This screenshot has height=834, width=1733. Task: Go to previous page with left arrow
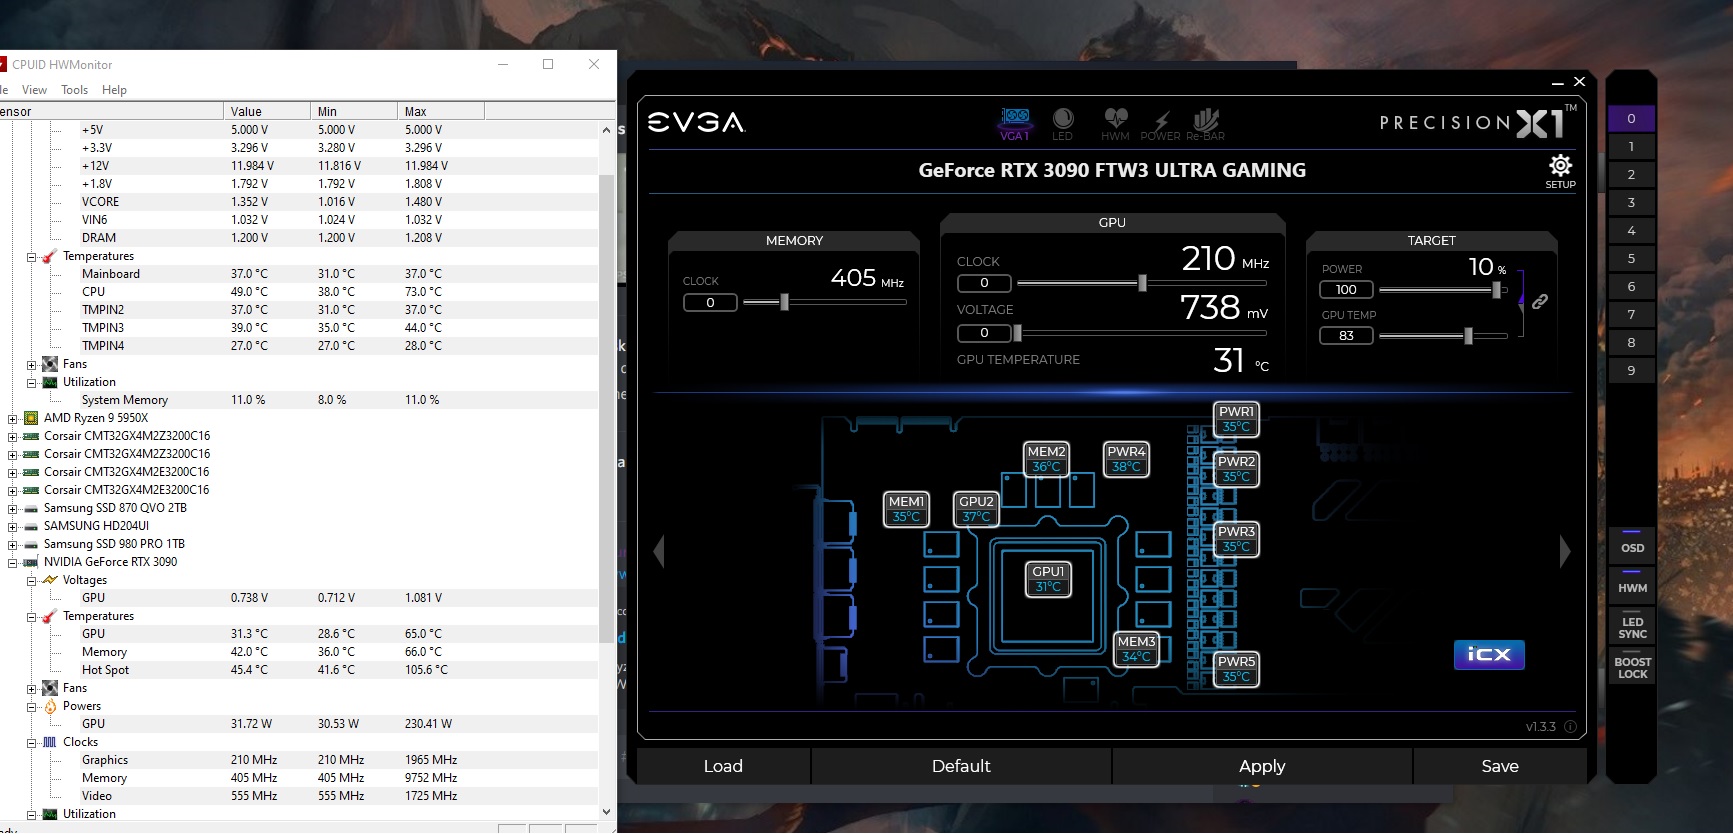[659, 551]
